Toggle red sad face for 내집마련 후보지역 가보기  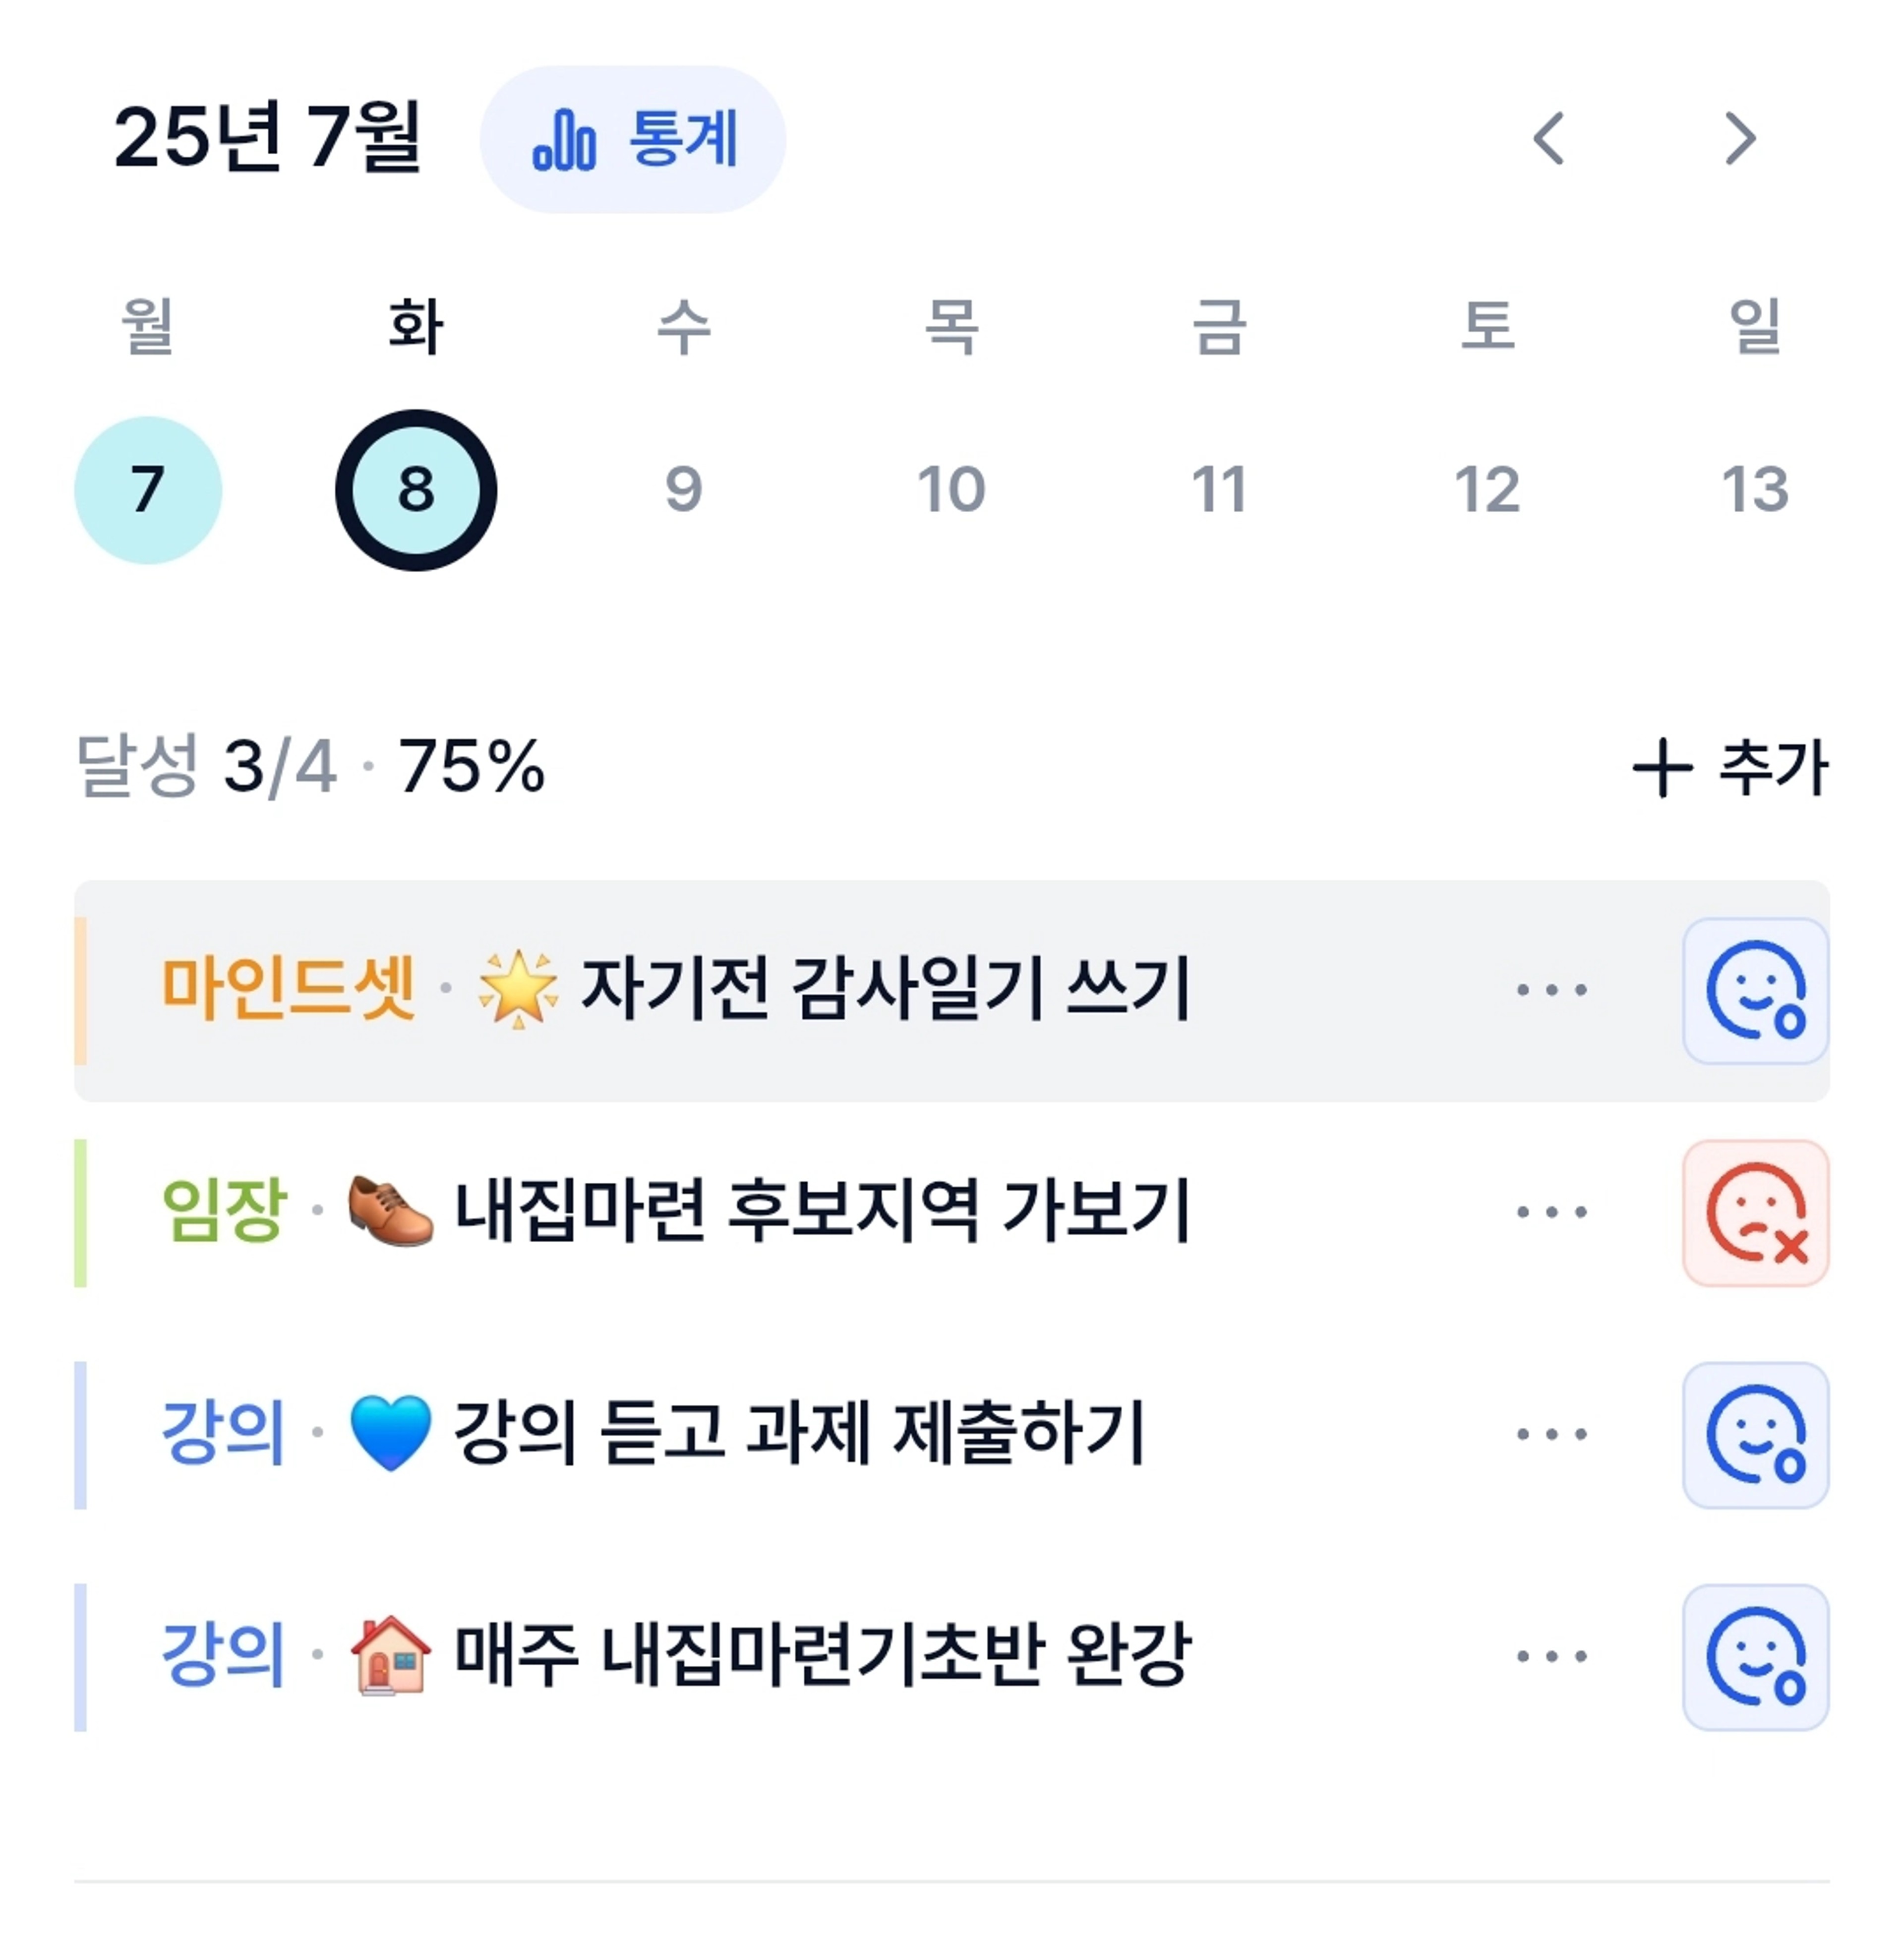coord(1756,1213)
